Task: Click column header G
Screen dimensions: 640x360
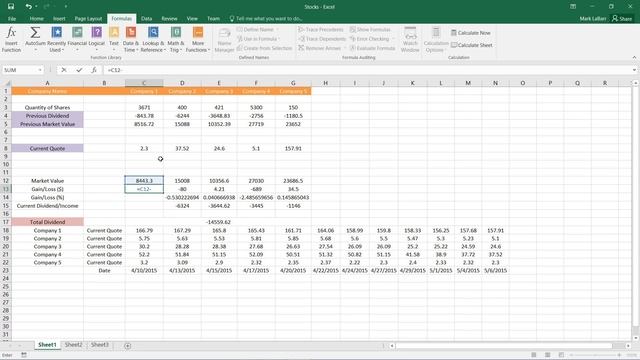Action: [x=293, y=83]
